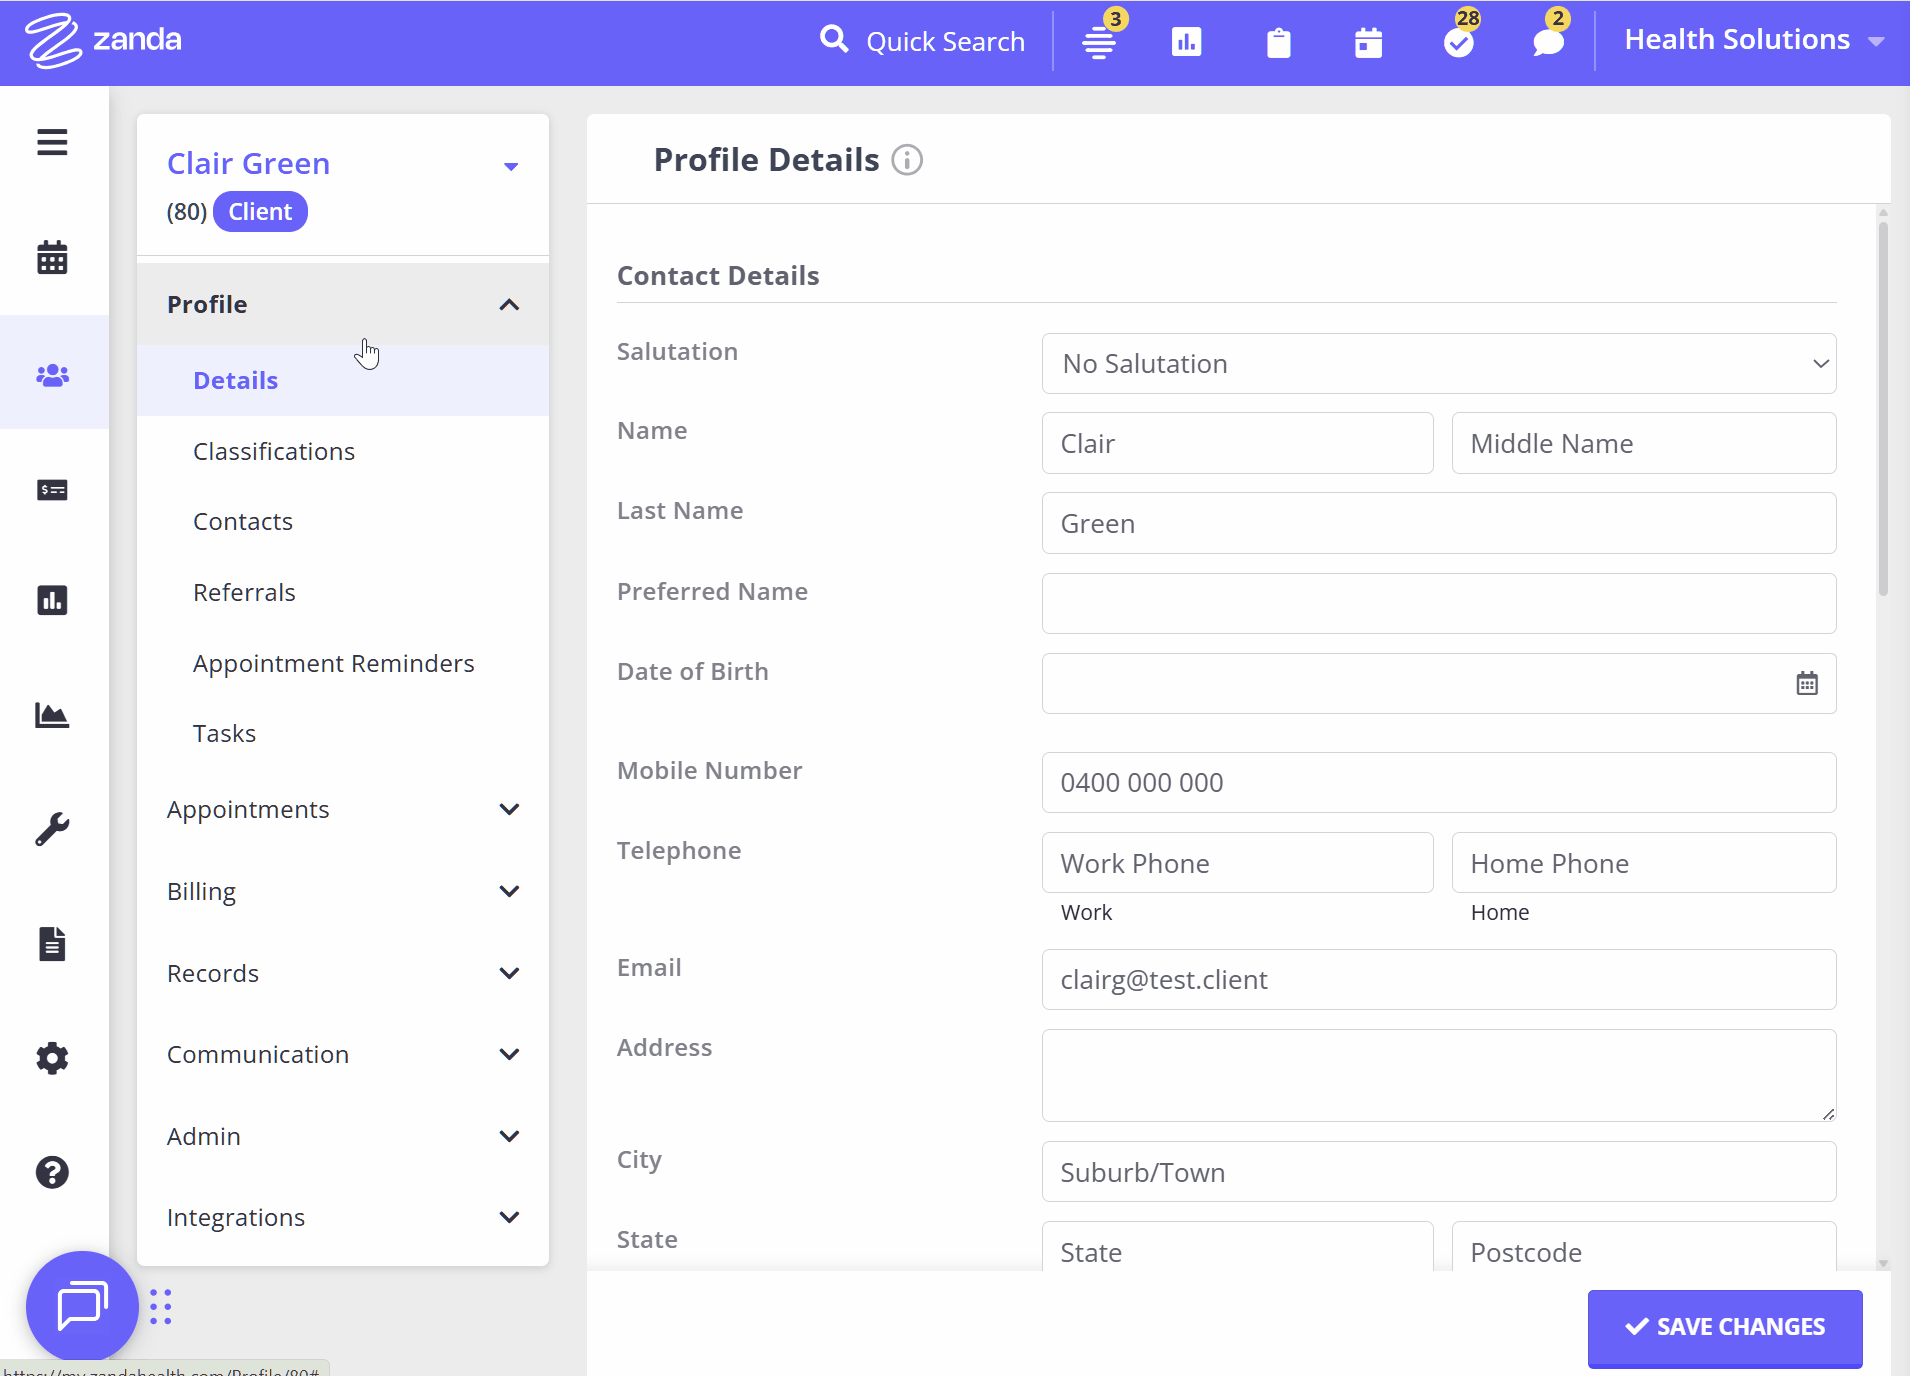This screenshot has width=1910, height=1376.
Task: Expand the Billing section
Action: pos(343,891)
